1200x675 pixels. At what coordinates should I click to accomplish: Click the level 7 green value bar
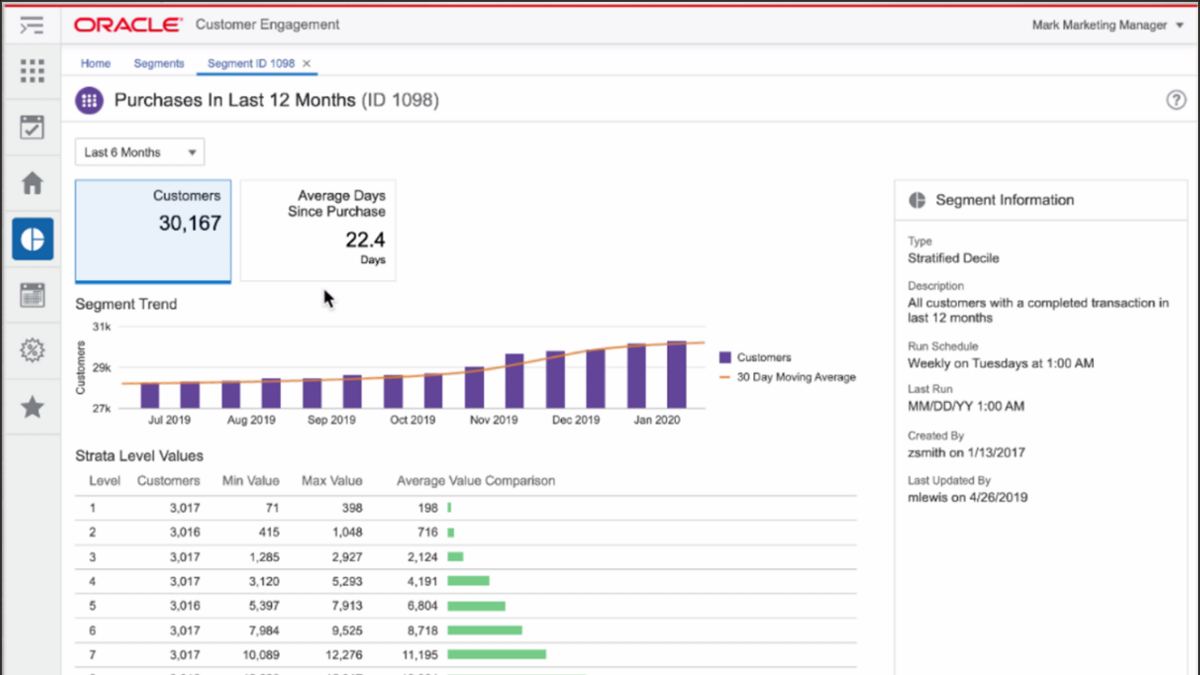497,654
